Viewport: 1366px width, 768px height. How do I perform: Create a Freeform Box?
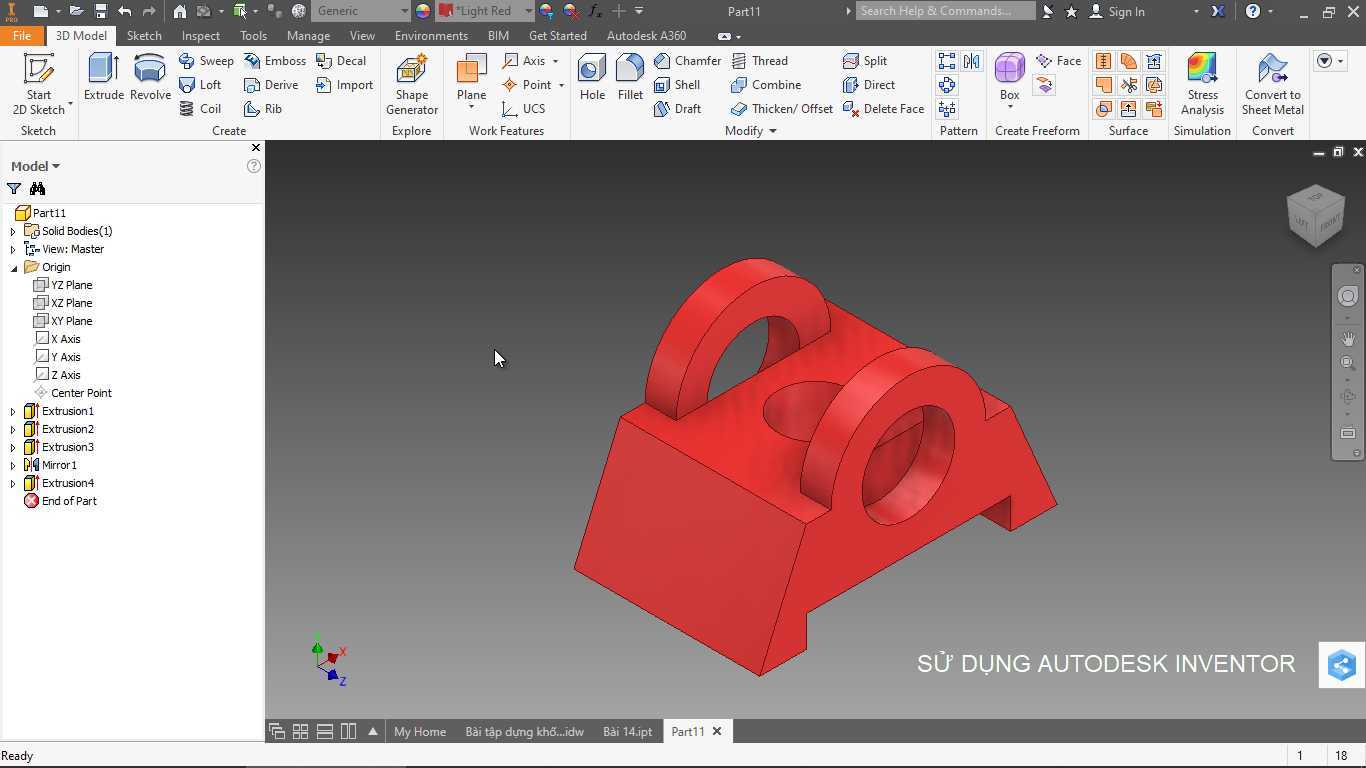[x=1009, y=78]
